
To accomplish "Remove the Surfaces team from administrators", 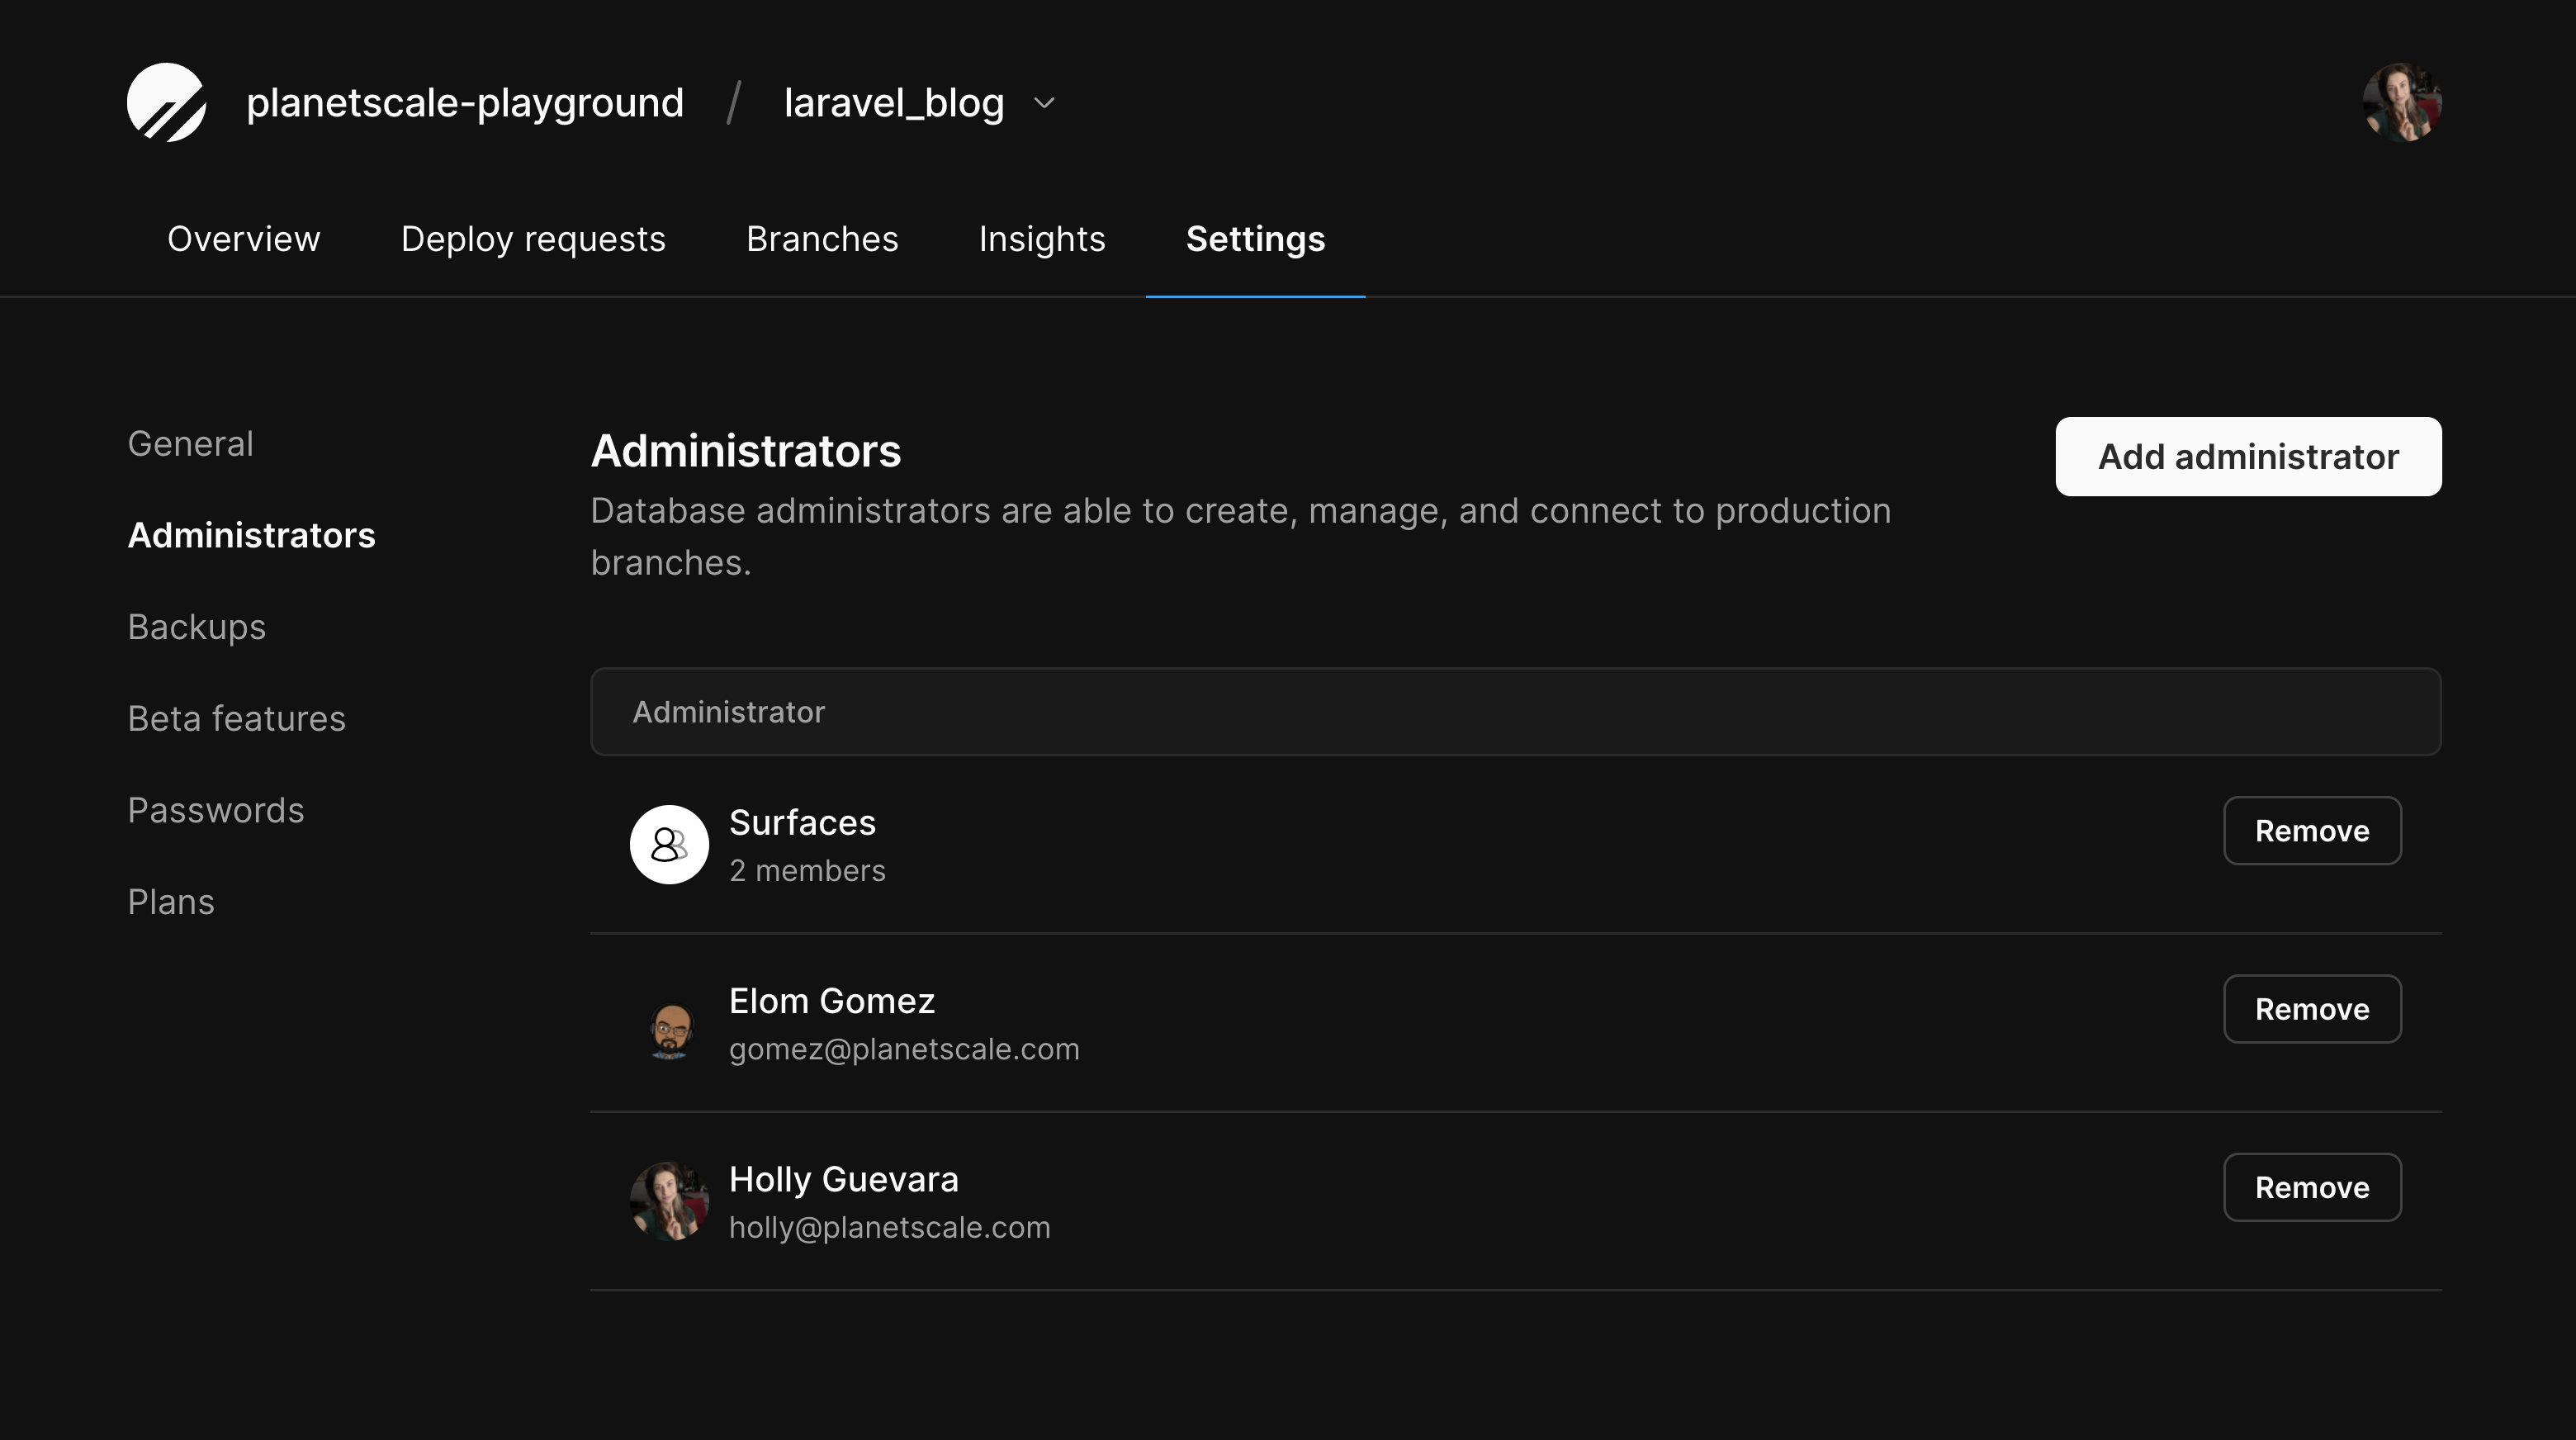I will point(2312,831).
